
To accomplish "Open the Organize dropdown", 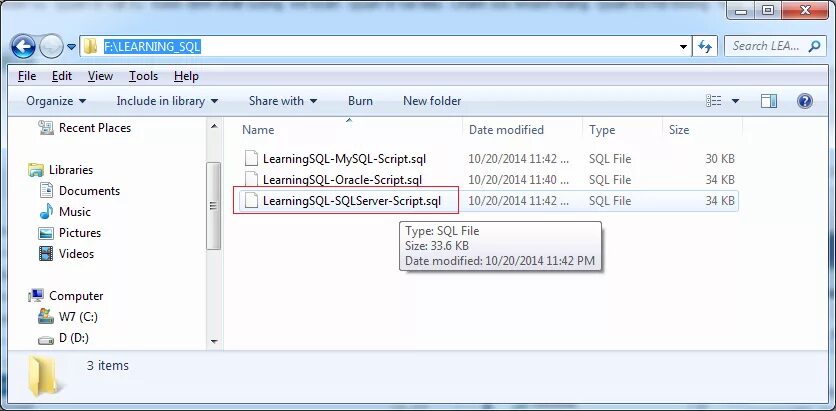I will tap(56, 101).
